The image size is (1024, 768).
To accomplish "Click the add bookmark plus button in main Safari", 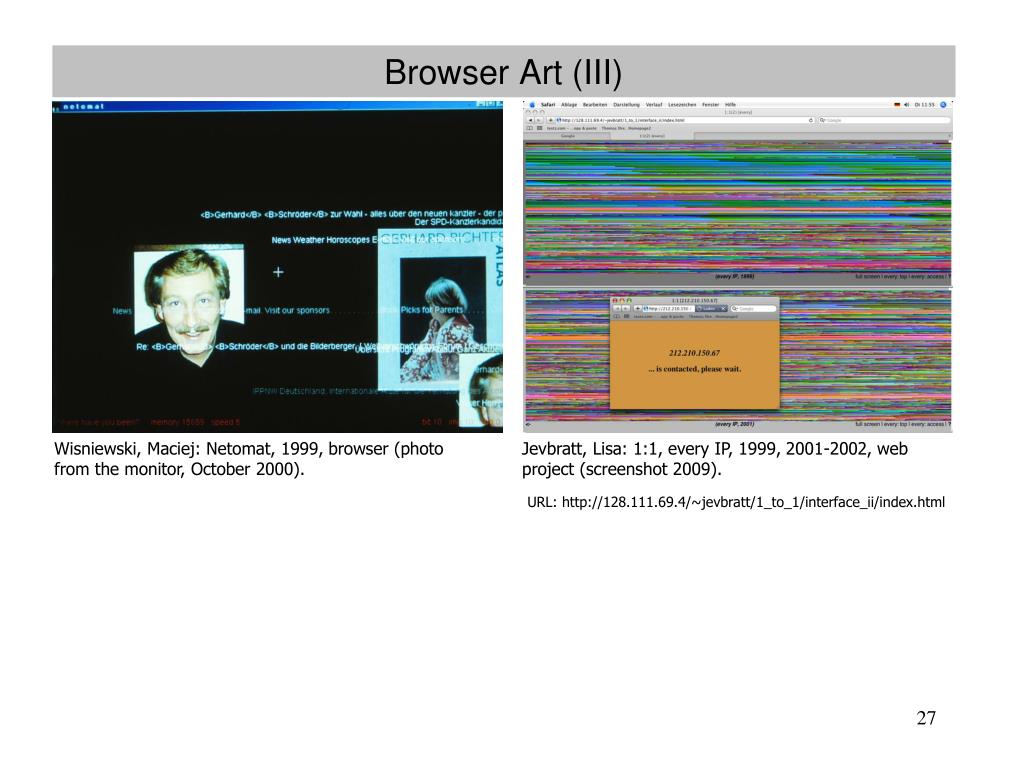I will pyautogui.click(x=551, y=120).
